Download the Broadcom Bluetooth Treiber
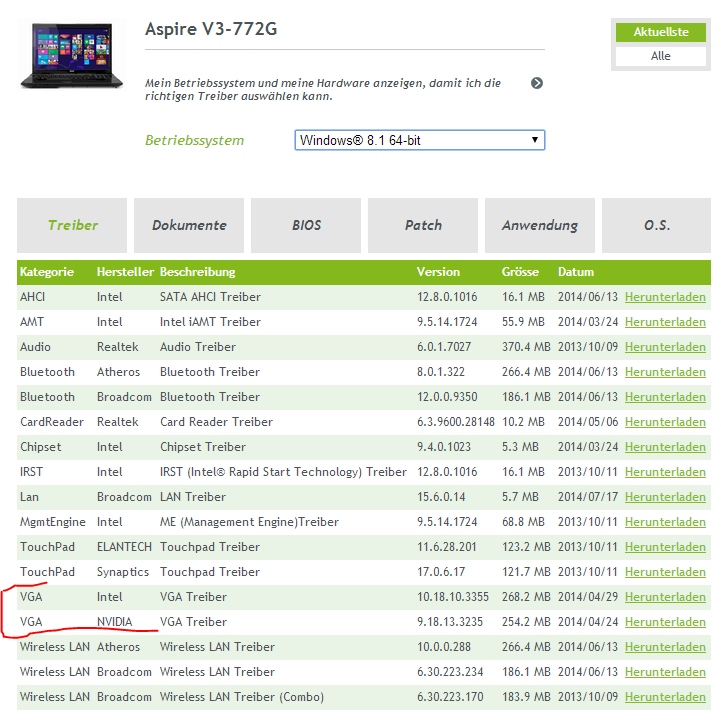 [665, 397]
